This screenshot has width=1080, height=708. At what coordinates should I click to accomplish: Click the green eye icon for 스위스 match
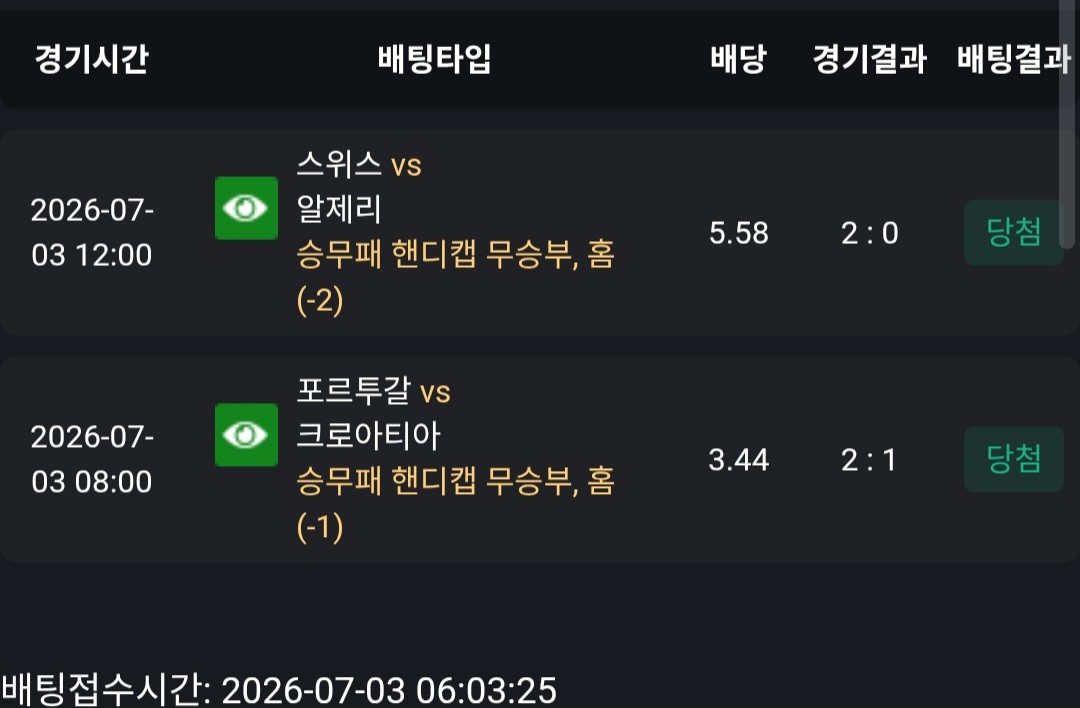246,208
